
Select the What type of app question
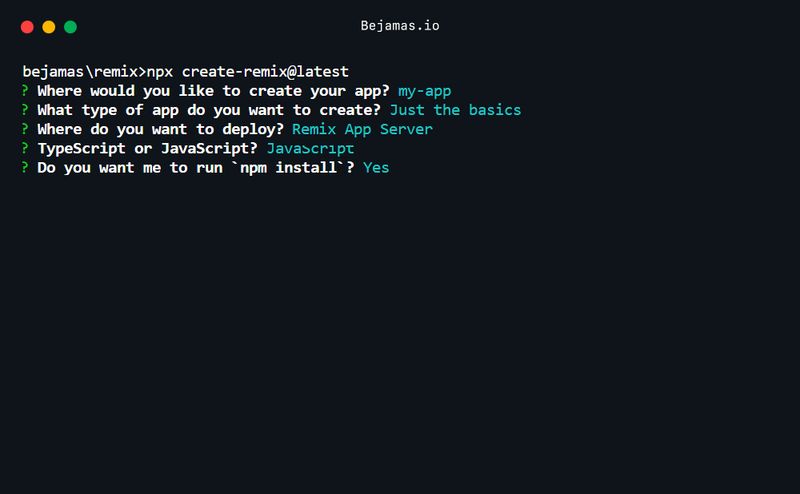click(209, 110)
